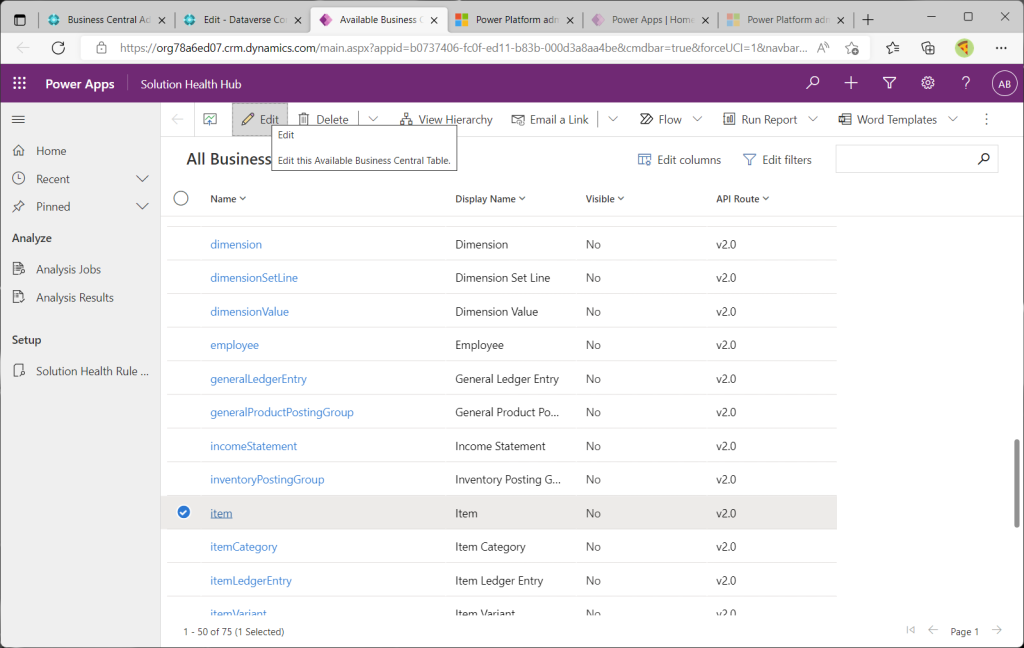Viewport: 1024px width, 648px height.
Task: Collapse the site map hamburger menu
Action: [x=18, y=120]
